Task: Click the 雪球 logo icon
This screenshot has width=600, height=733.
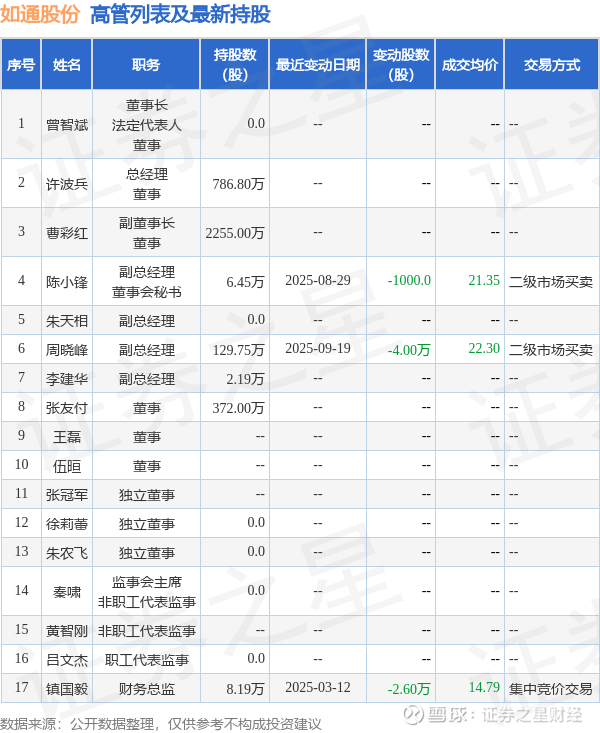Action: [x=412, y=714]
